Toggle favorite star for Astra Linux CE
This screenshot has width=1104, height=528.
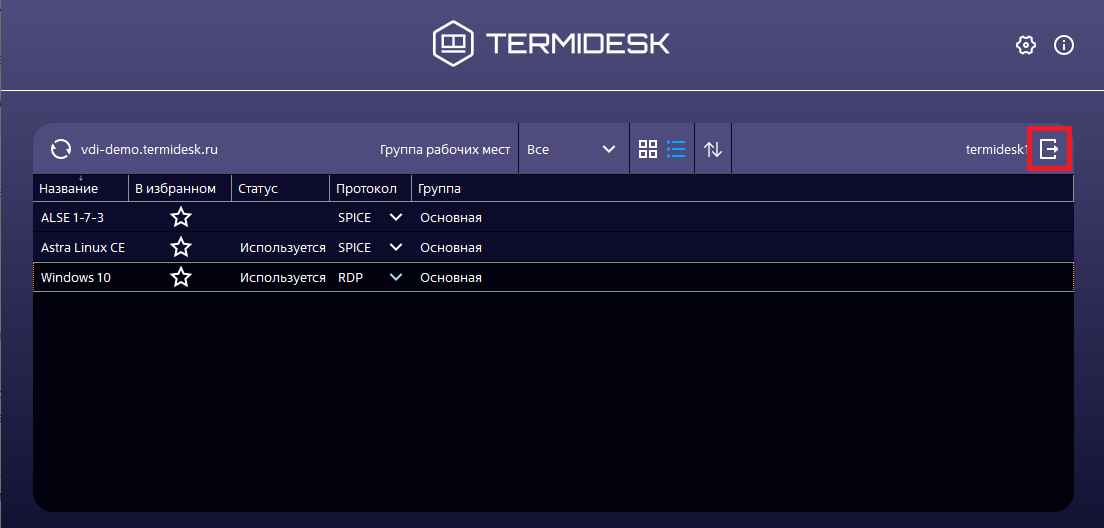pyautogui.click(x=180, y=247)
